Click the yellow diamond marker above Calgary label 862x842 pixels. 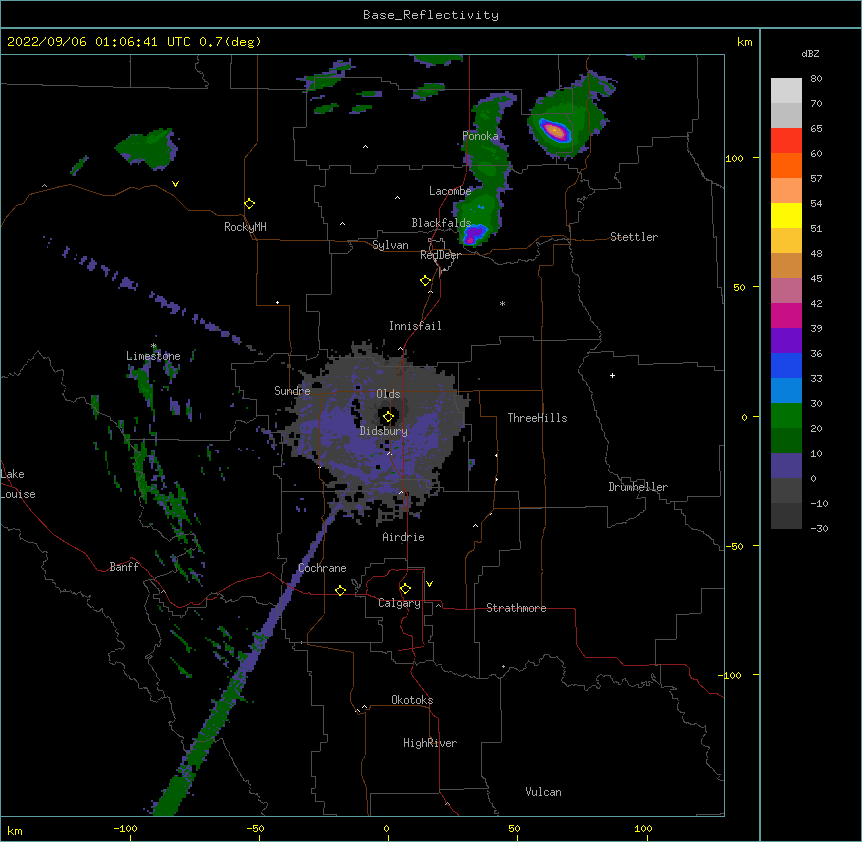405,589
